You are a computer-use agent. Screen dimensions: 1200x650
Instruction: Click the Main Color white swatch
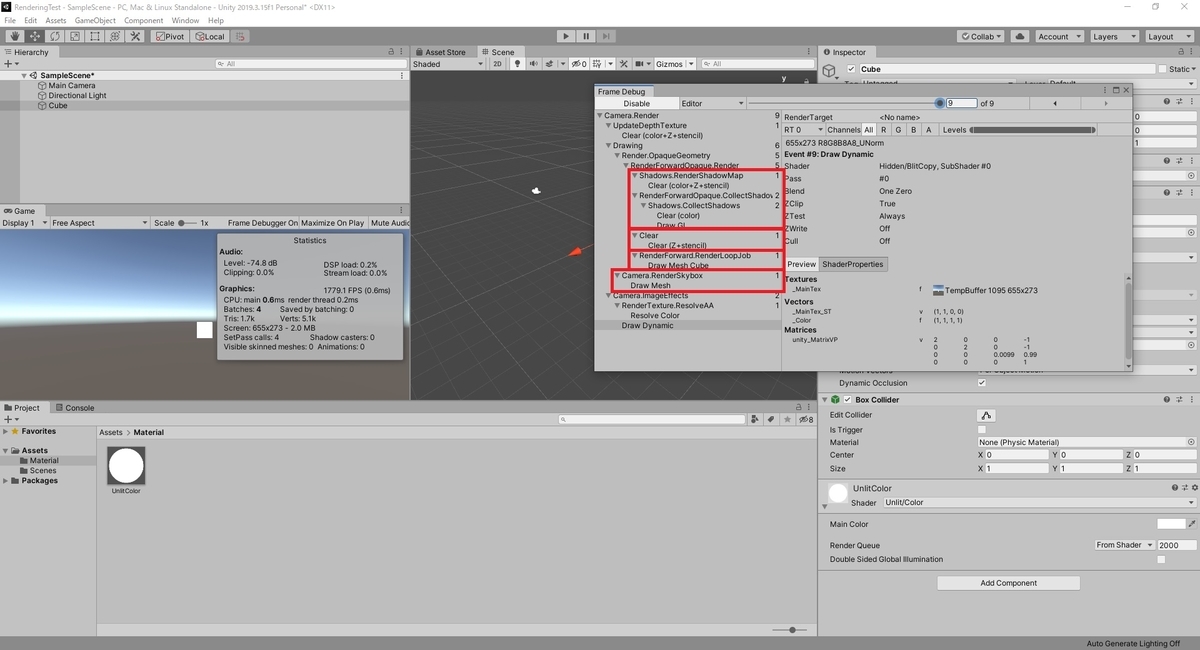[x=1170, y=524]
